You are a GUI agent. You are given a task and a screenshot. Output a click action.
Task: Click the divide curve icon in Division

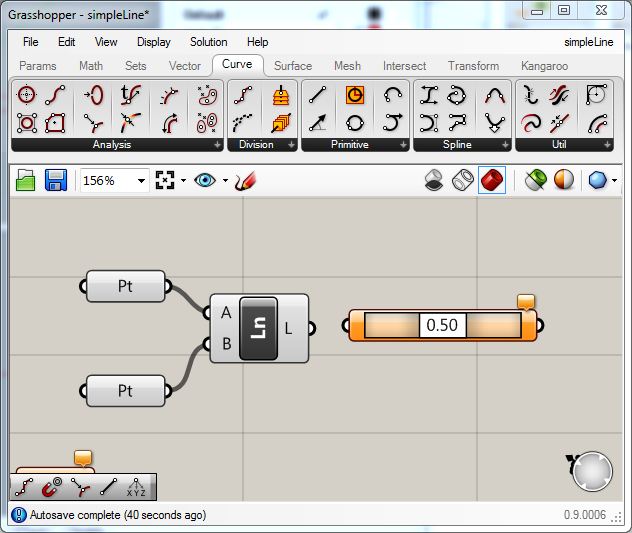pyautogui.click(x=243, y=95)
